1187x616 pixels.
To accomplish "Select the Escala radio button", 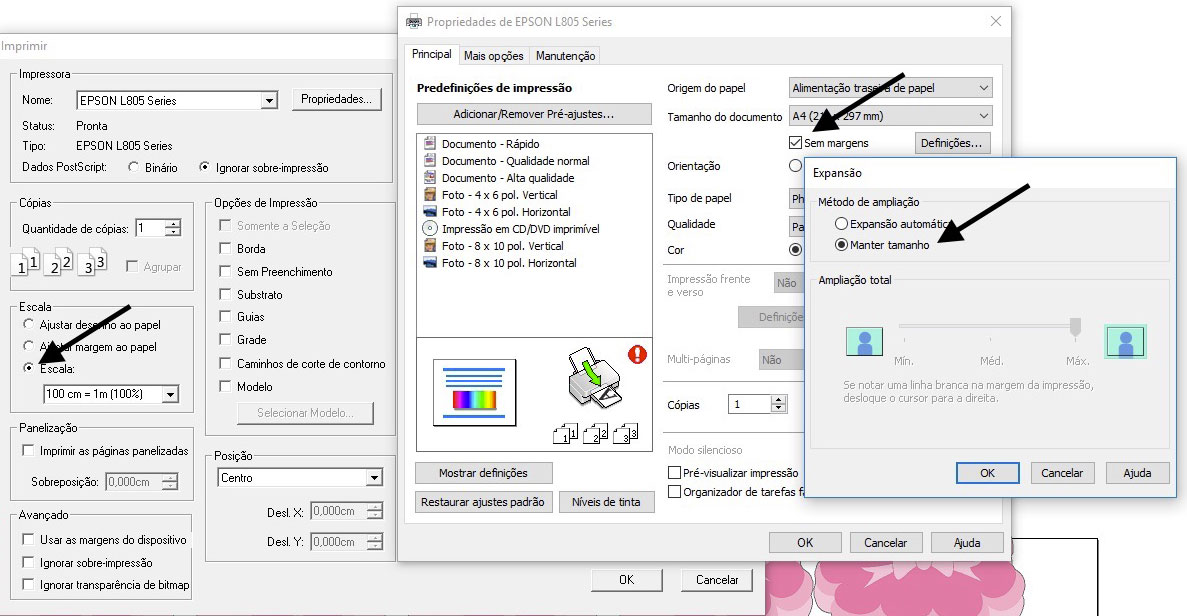I will click(x=29, y=368).
